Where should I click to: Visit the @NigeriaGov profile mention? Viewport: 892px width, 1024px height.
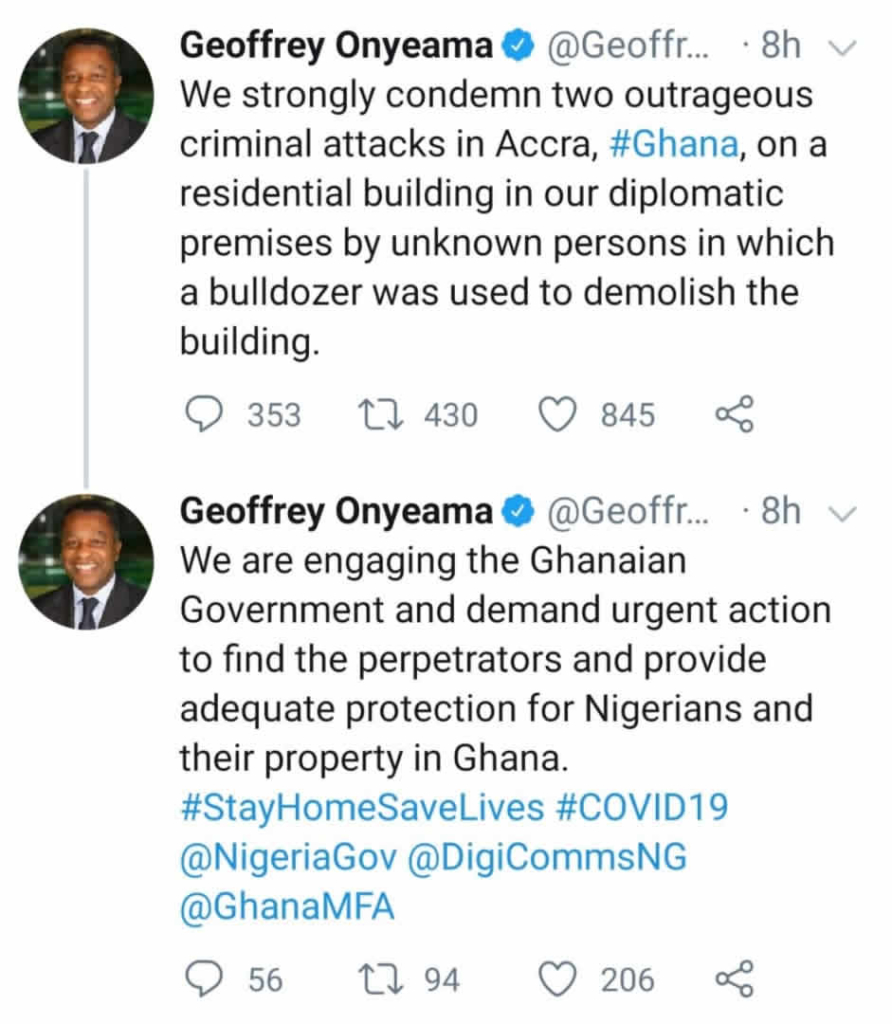[x=290, y=858]
